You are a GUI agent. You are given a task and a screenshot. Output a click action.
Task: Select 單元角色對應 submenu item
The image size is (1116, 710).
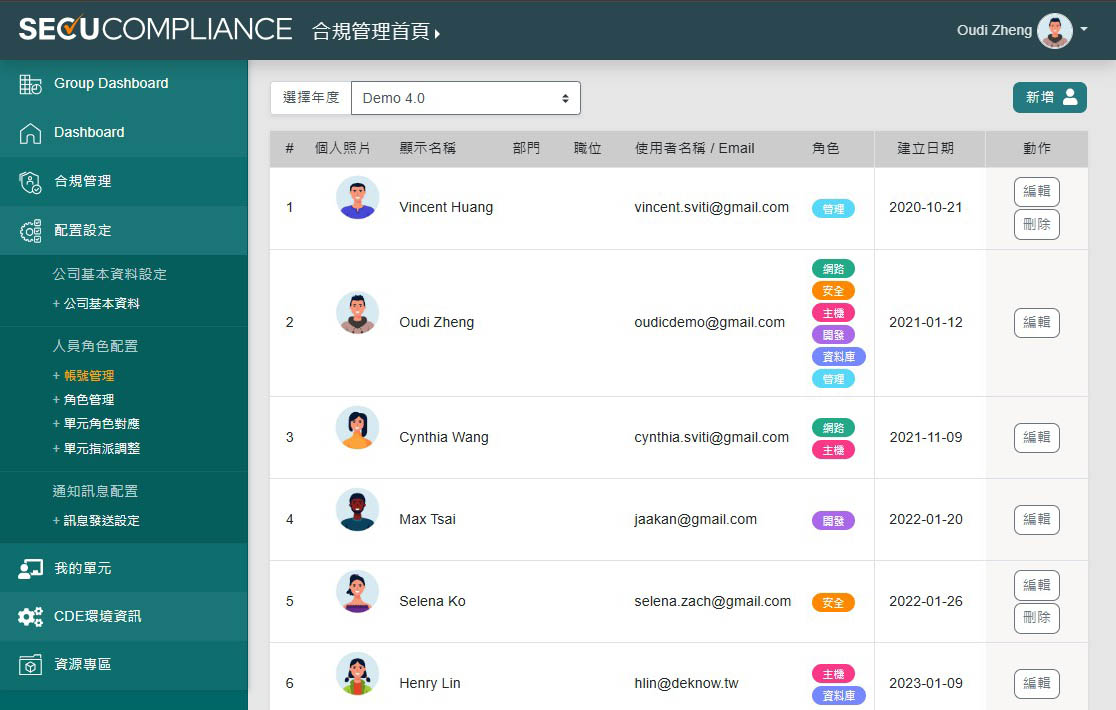click(101, 424)
